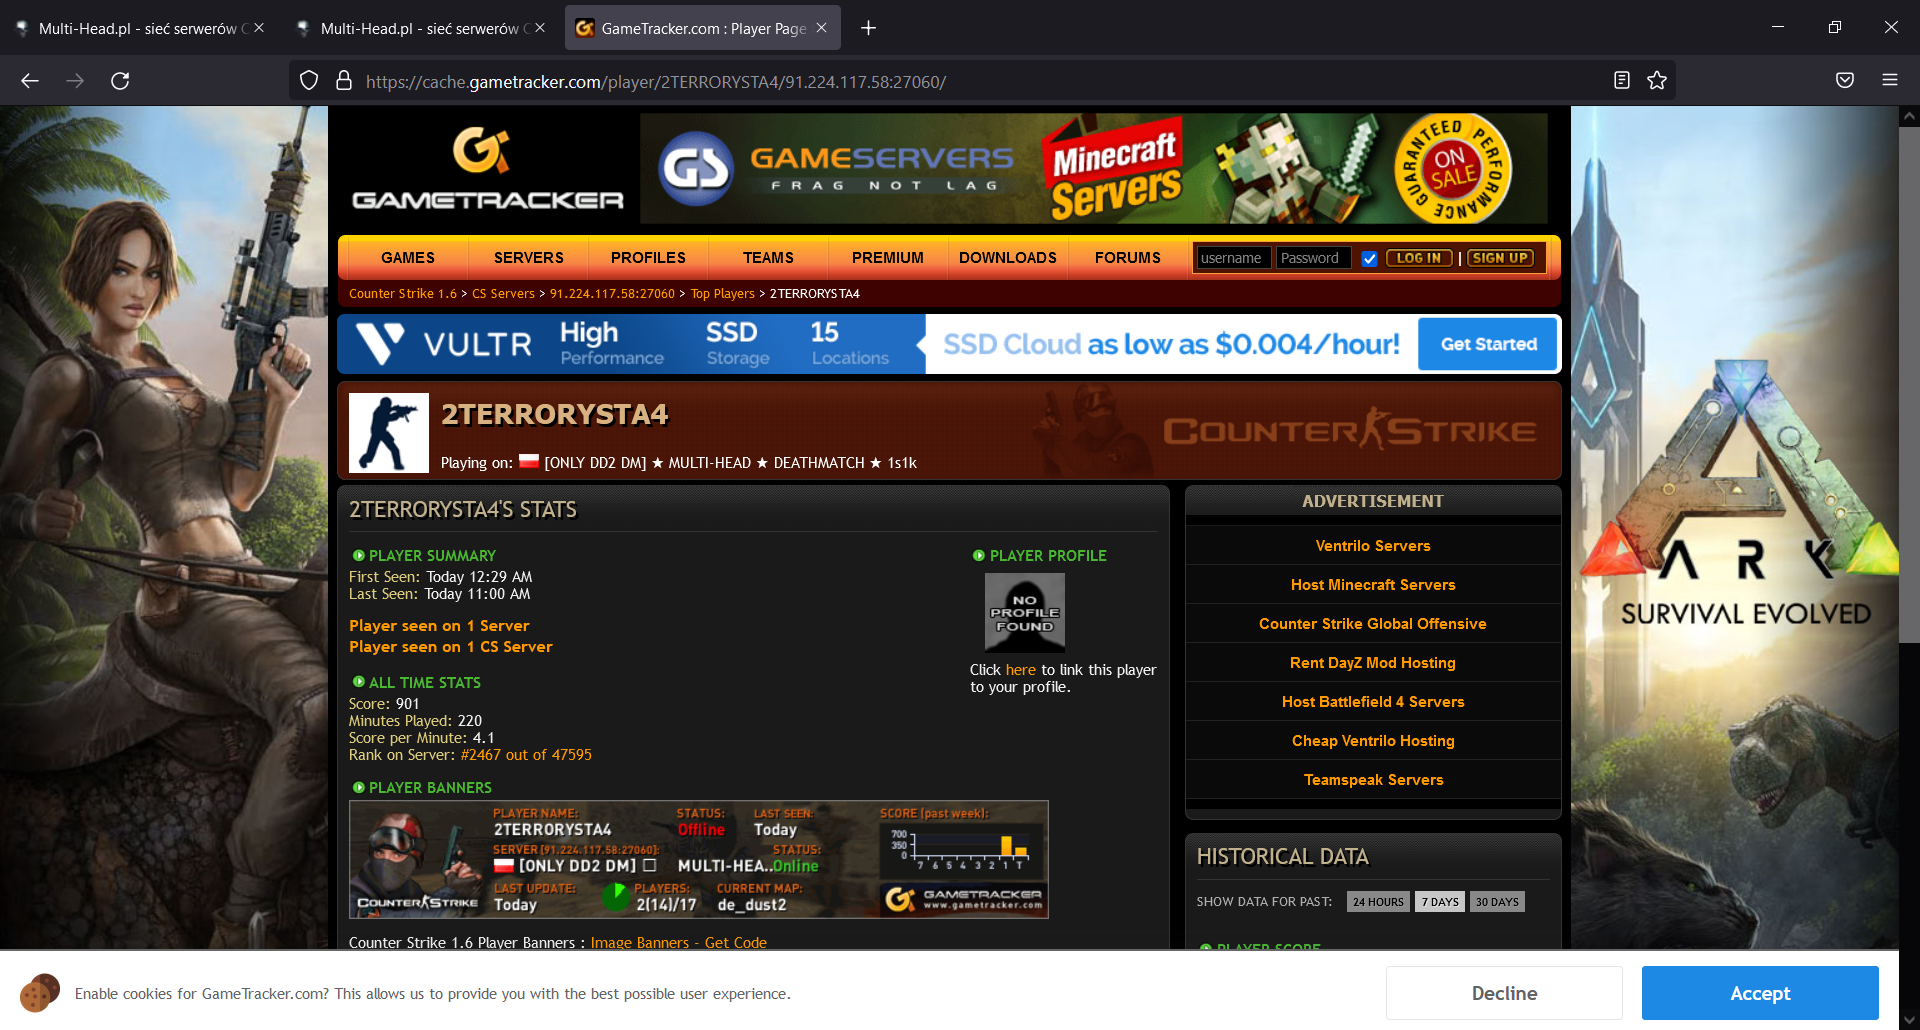
Task: Select 30 DAYS historical data range
Action: 1496,902
